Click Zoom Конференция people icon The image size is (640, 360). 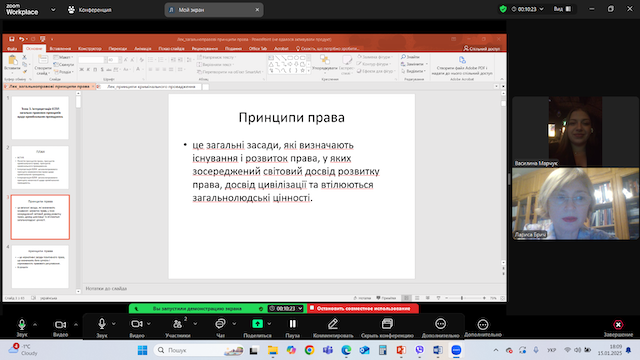(x=71, y=9)
